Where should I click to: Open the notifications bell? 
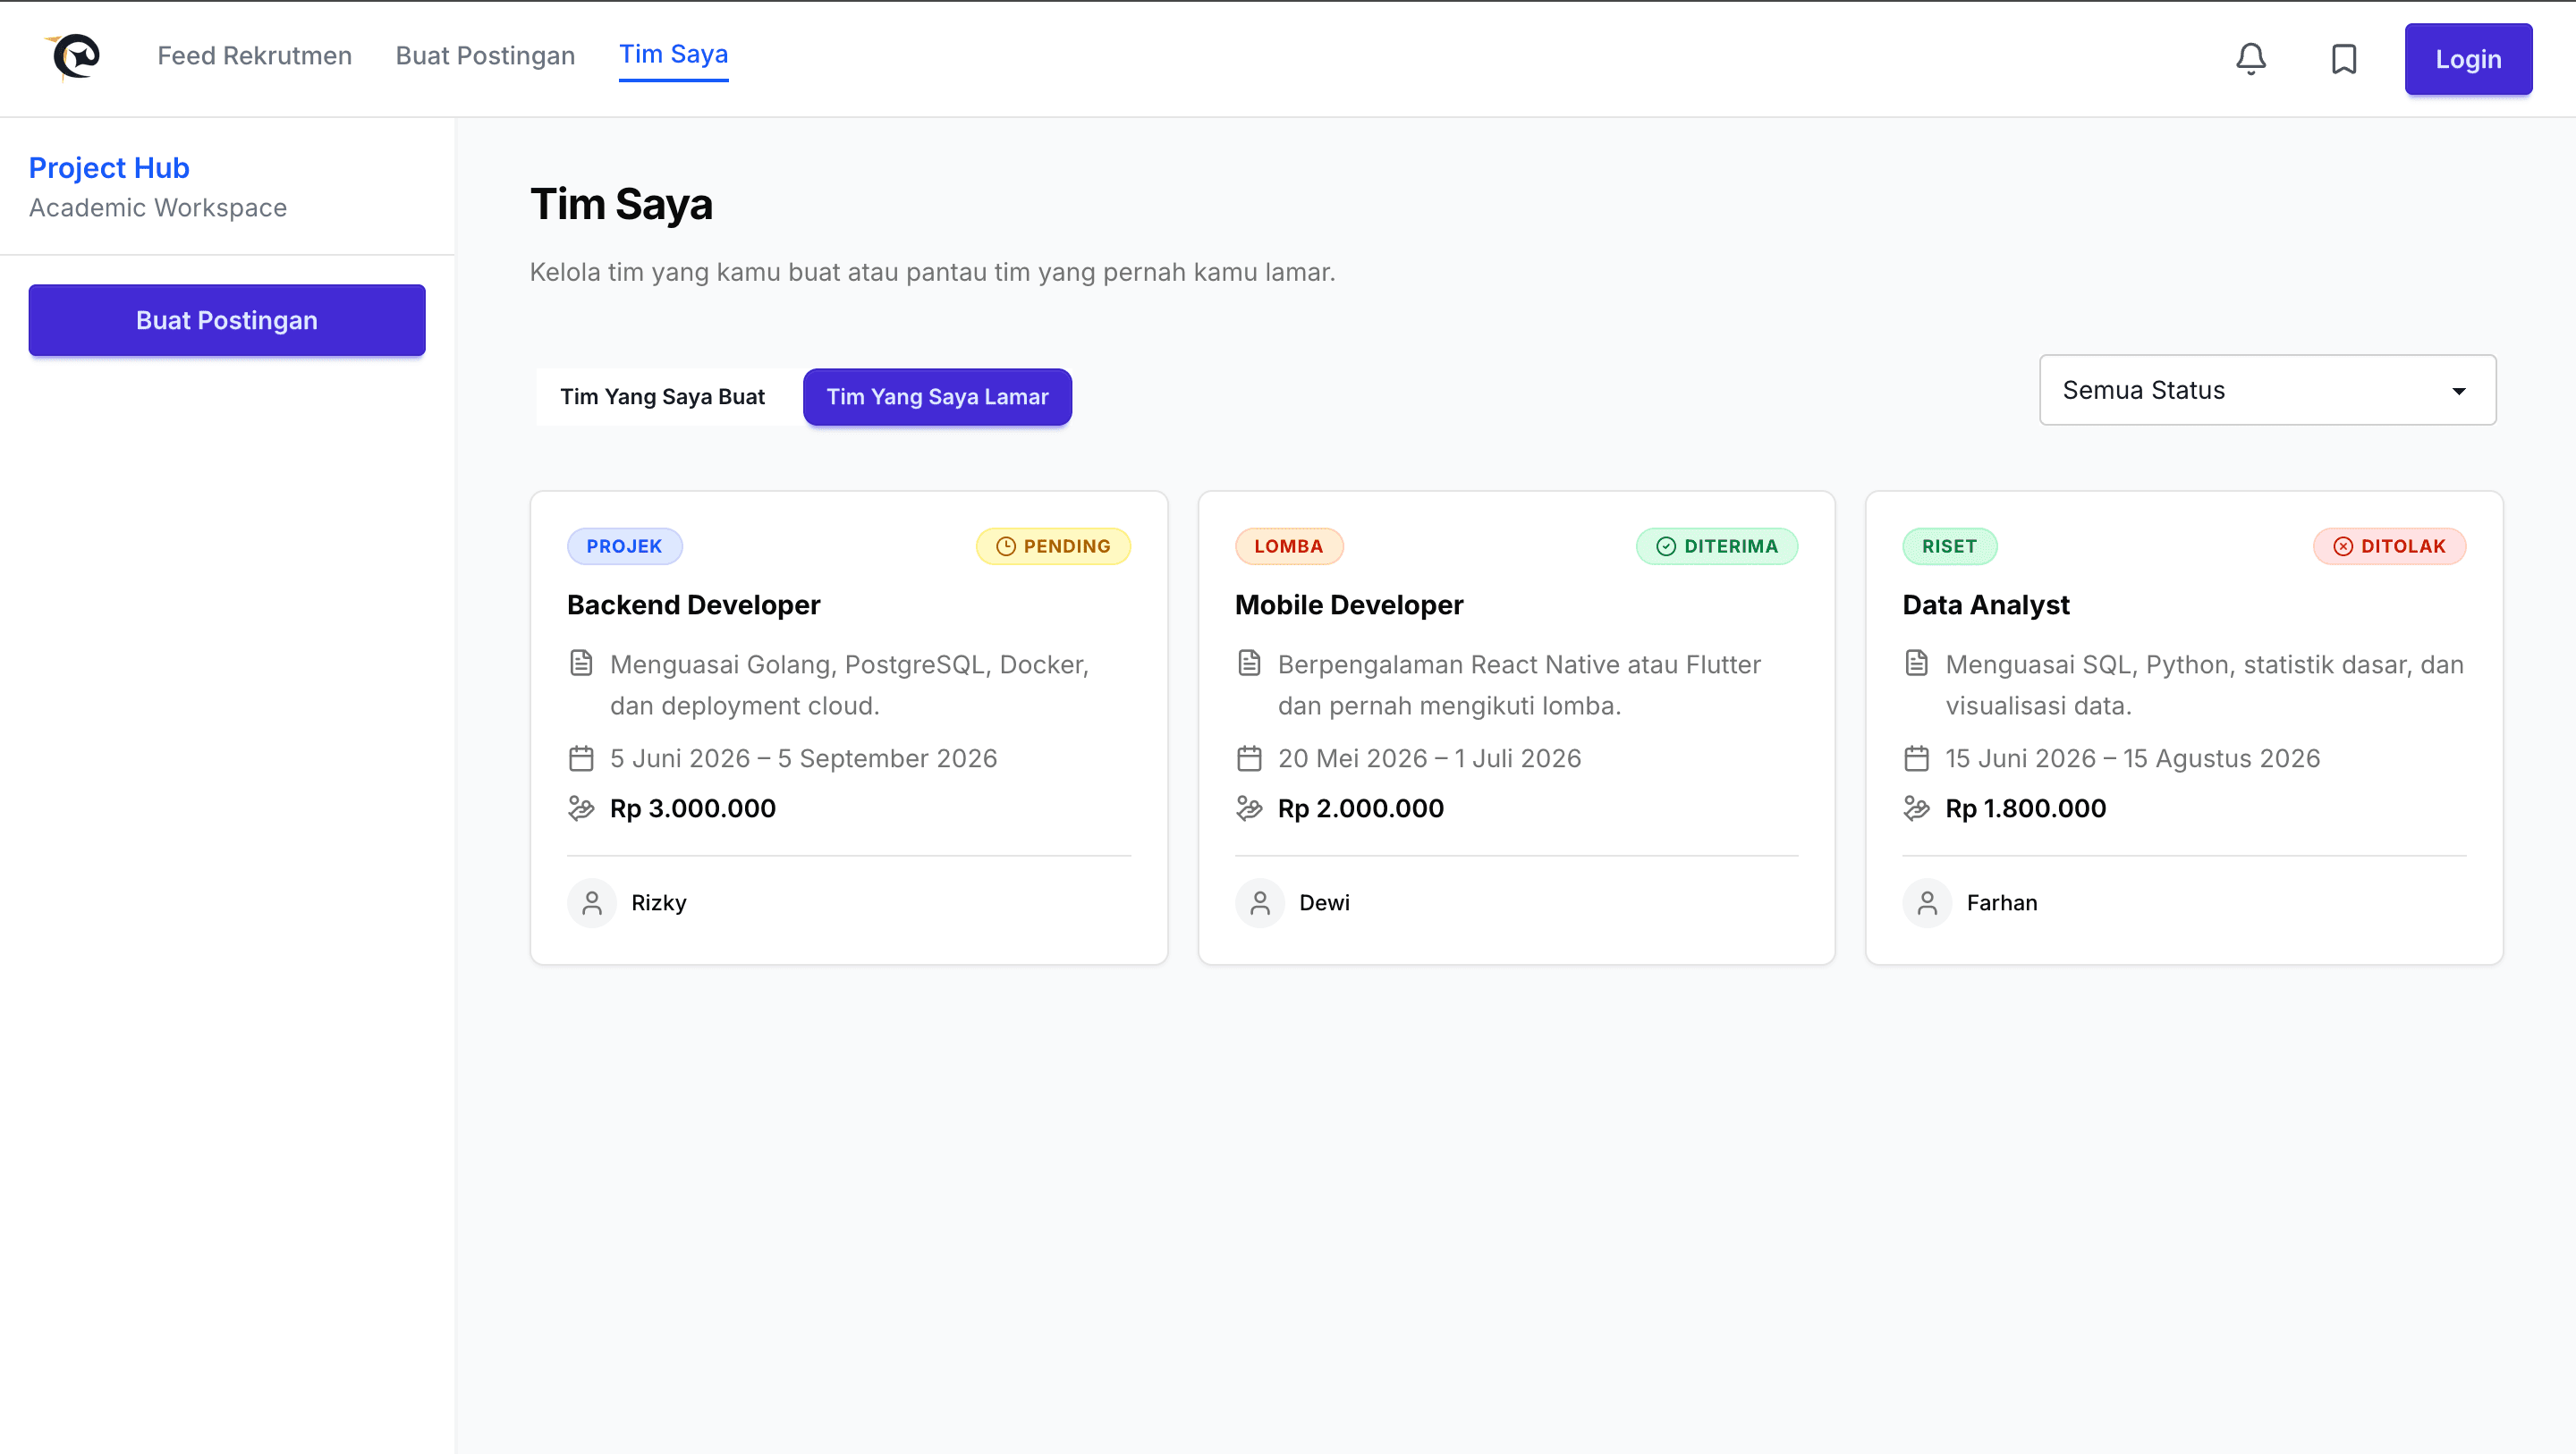(2250, 59)
